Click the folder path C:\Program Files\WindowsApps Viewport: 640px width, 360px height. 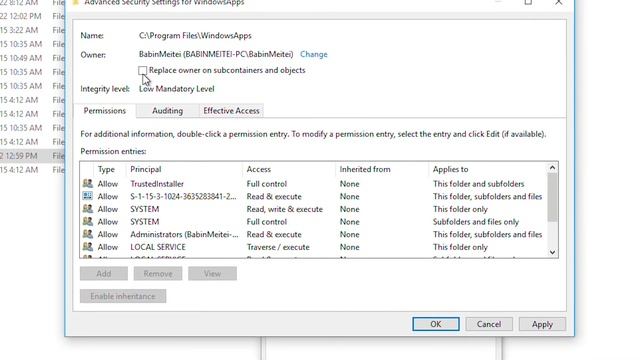195,36
